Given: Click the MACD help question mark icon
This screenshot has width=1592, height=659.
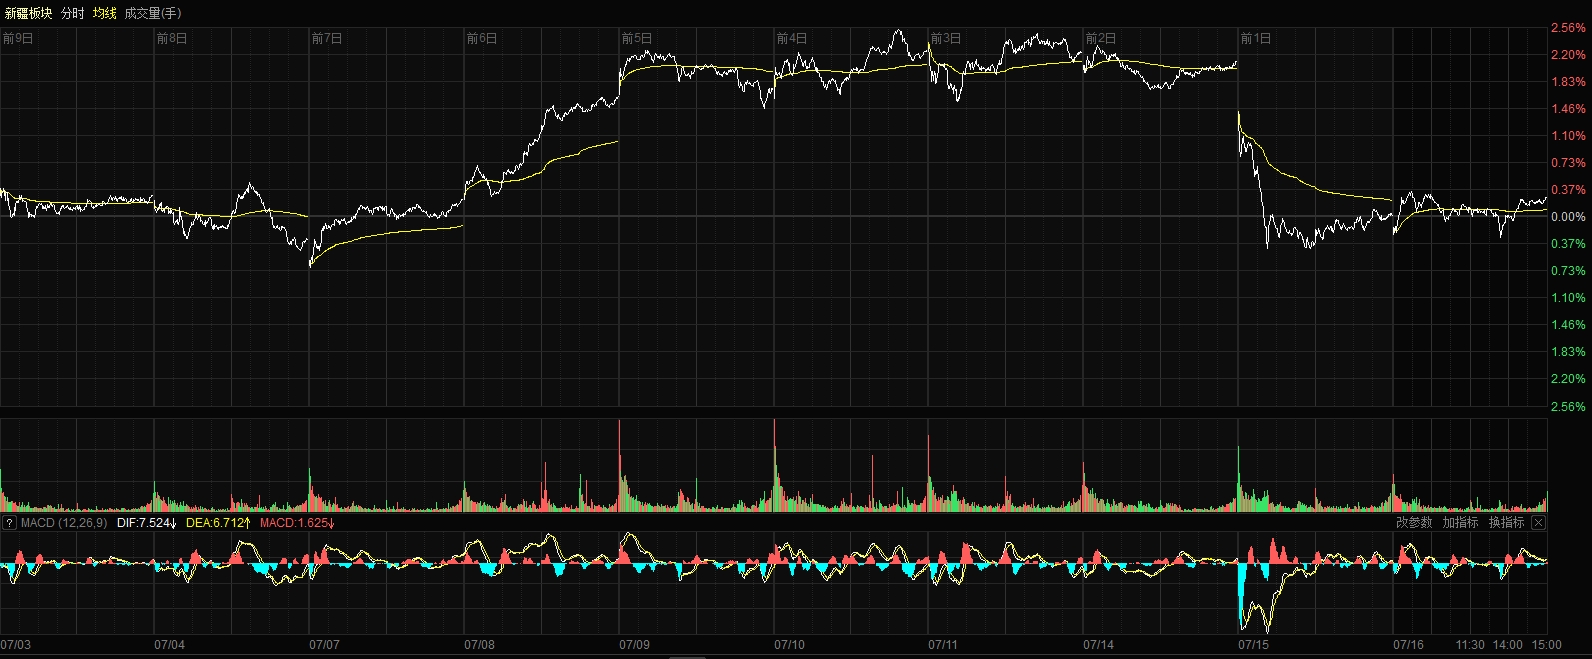Looking at the screenshot, I should pyautogui.click(x=9, y=523).
